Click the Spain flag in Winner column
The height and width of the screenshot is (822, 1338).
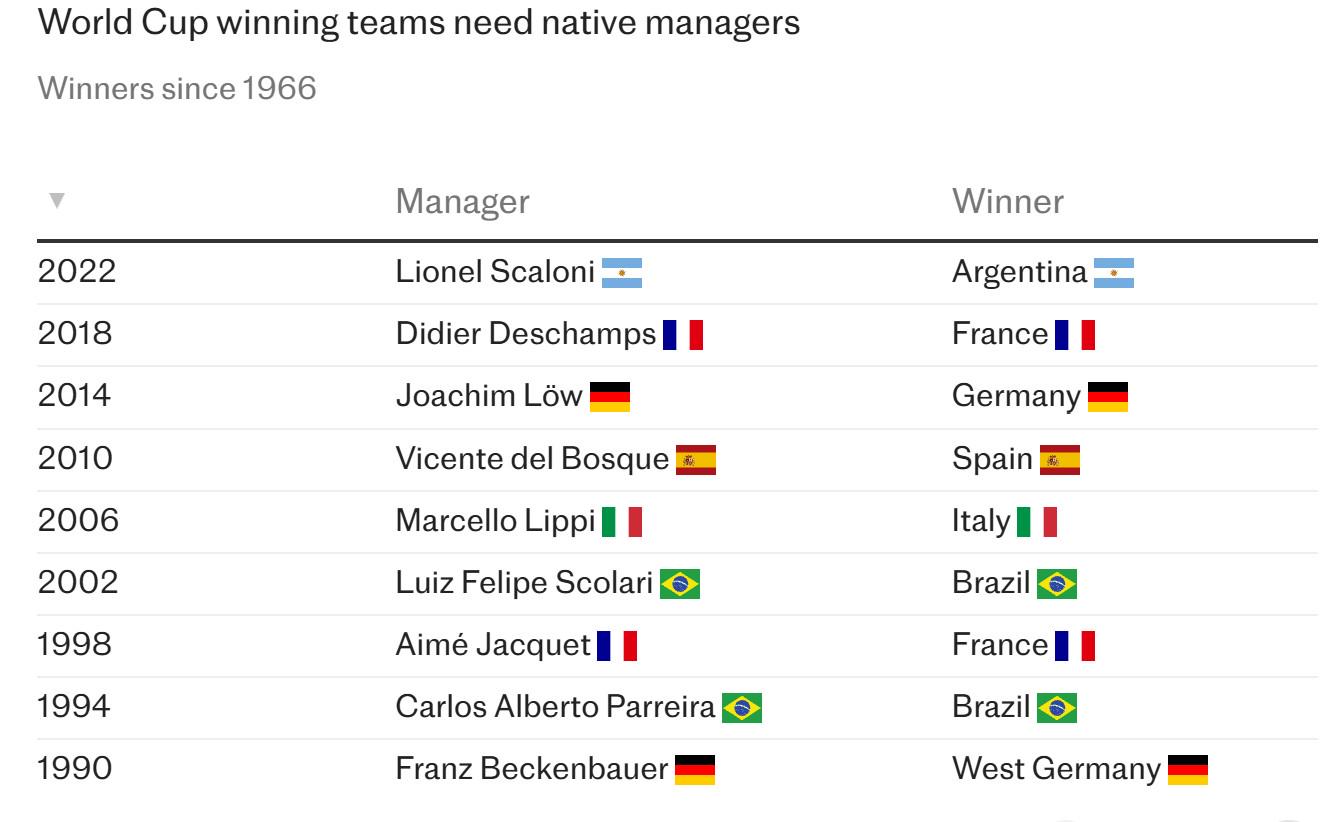(x=1060, y=460)
